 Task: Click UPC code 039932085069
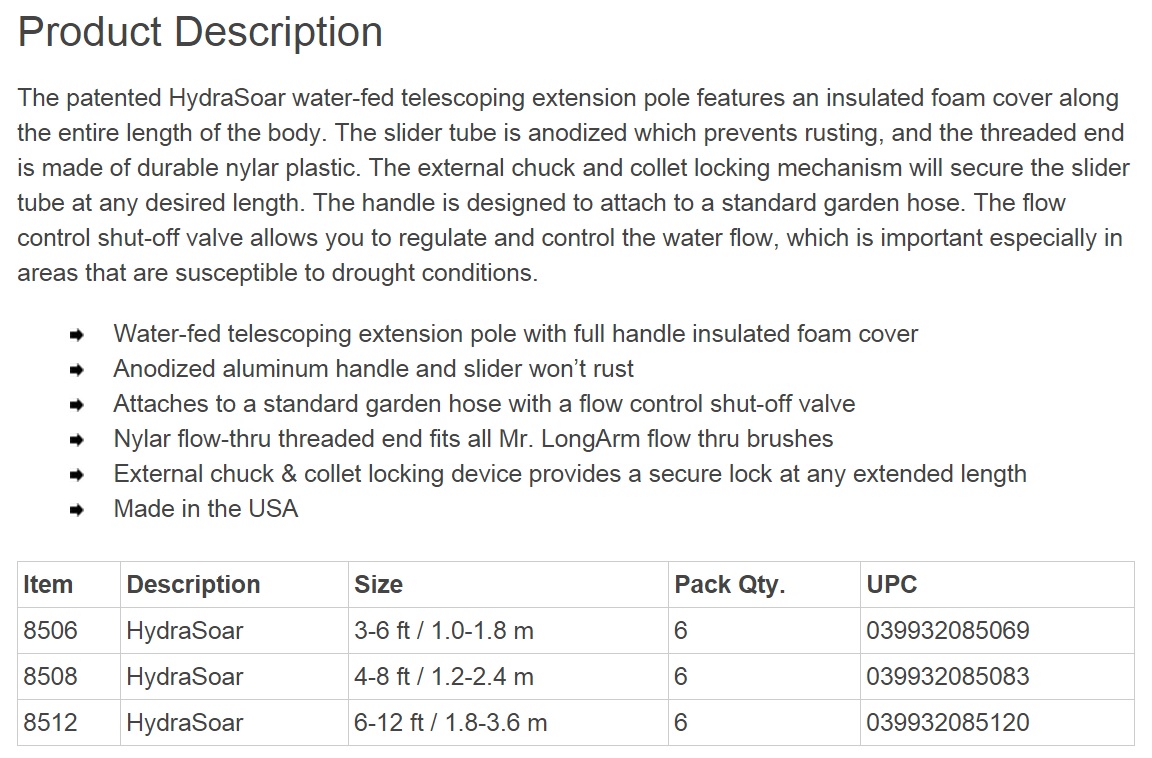pos(948,631)
